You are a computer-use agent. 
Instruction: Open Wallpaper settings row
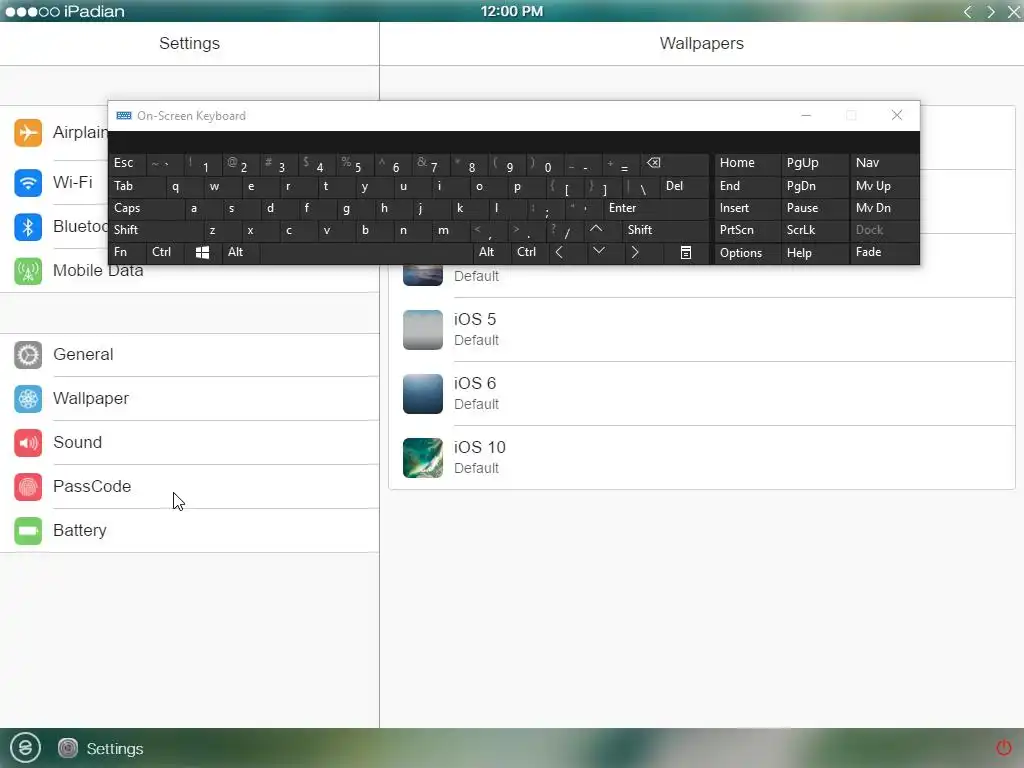point(189,398)
